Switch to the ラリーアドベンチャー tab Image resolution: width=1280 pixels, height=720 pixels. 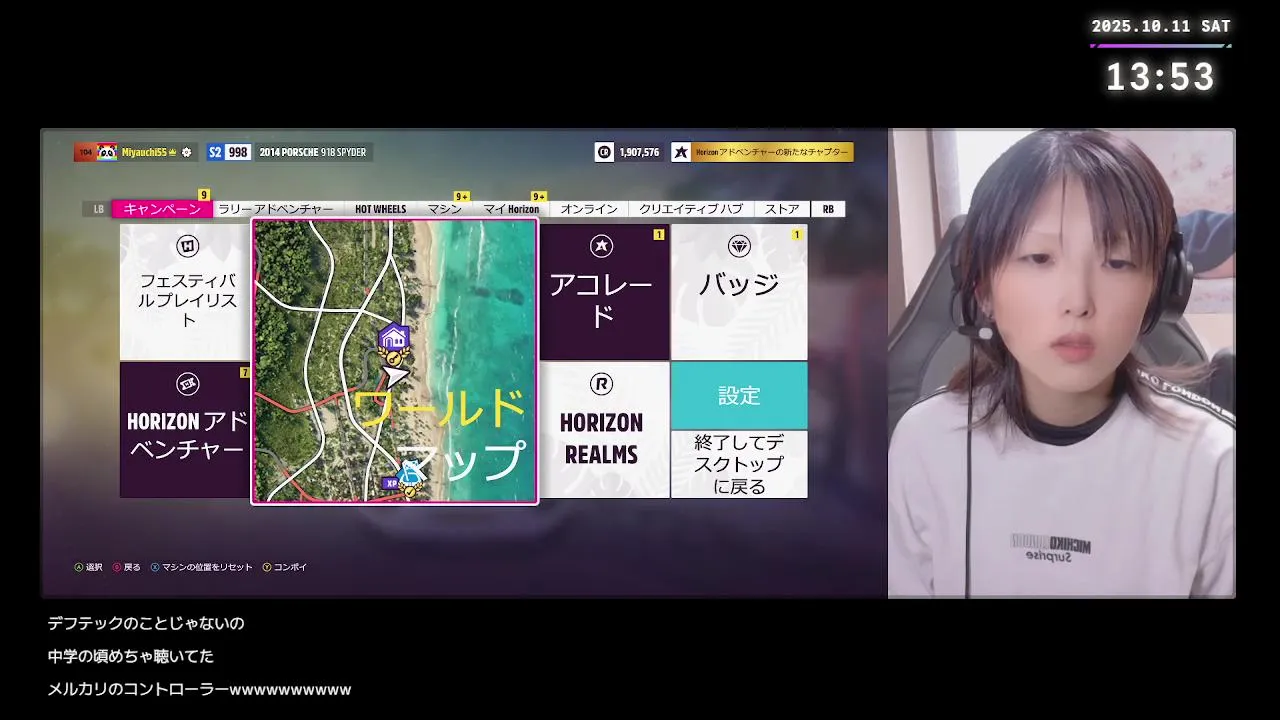click(276, 209)
